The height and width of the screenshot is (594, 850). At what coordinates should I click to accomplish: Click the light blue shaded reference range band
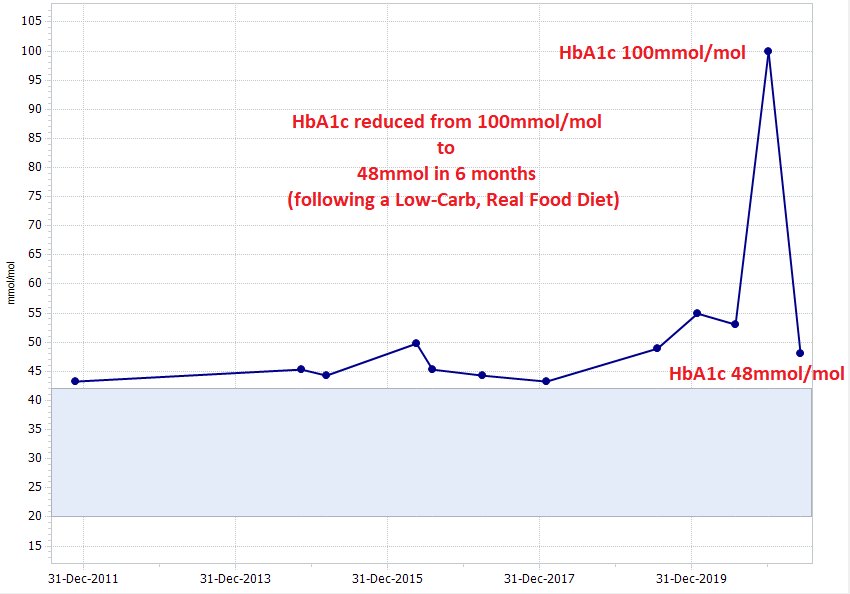(430, 452)
